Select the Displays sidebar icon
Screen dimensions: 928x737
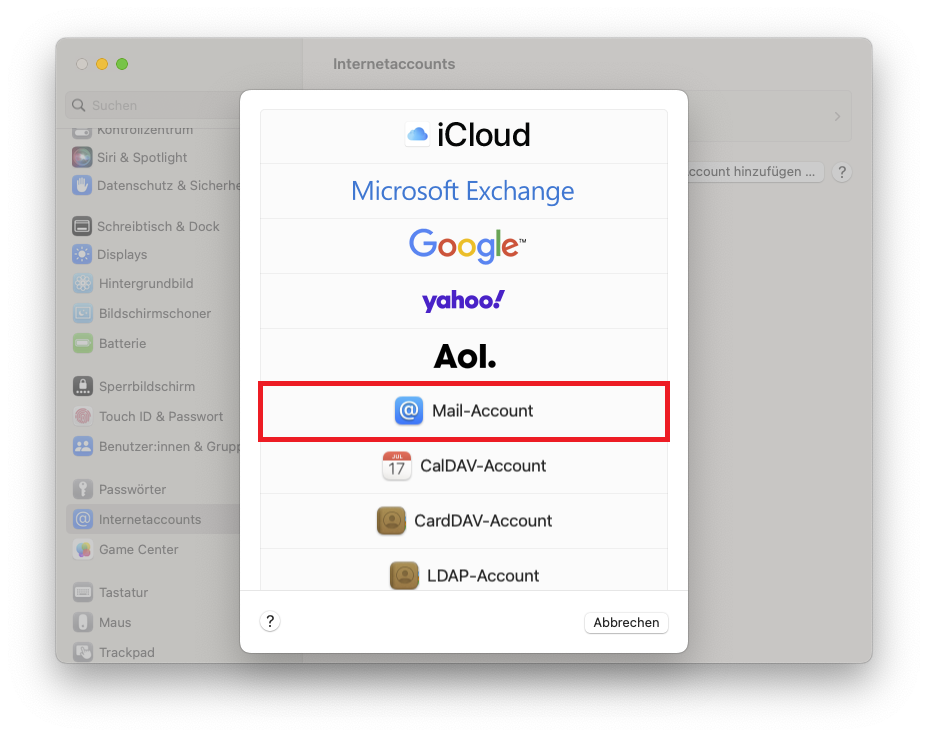pos(83,254)
